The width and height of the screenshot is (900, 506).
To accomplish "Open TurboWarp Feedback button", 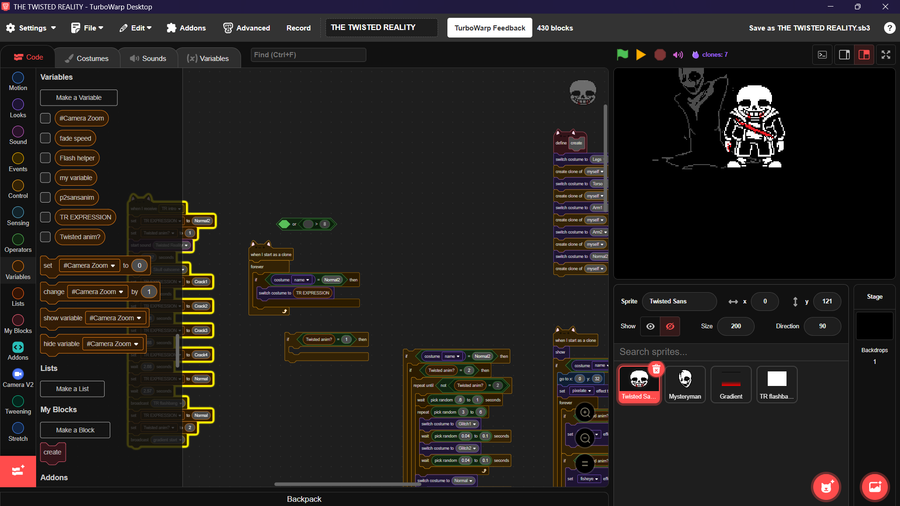I will tap(490, 28).
